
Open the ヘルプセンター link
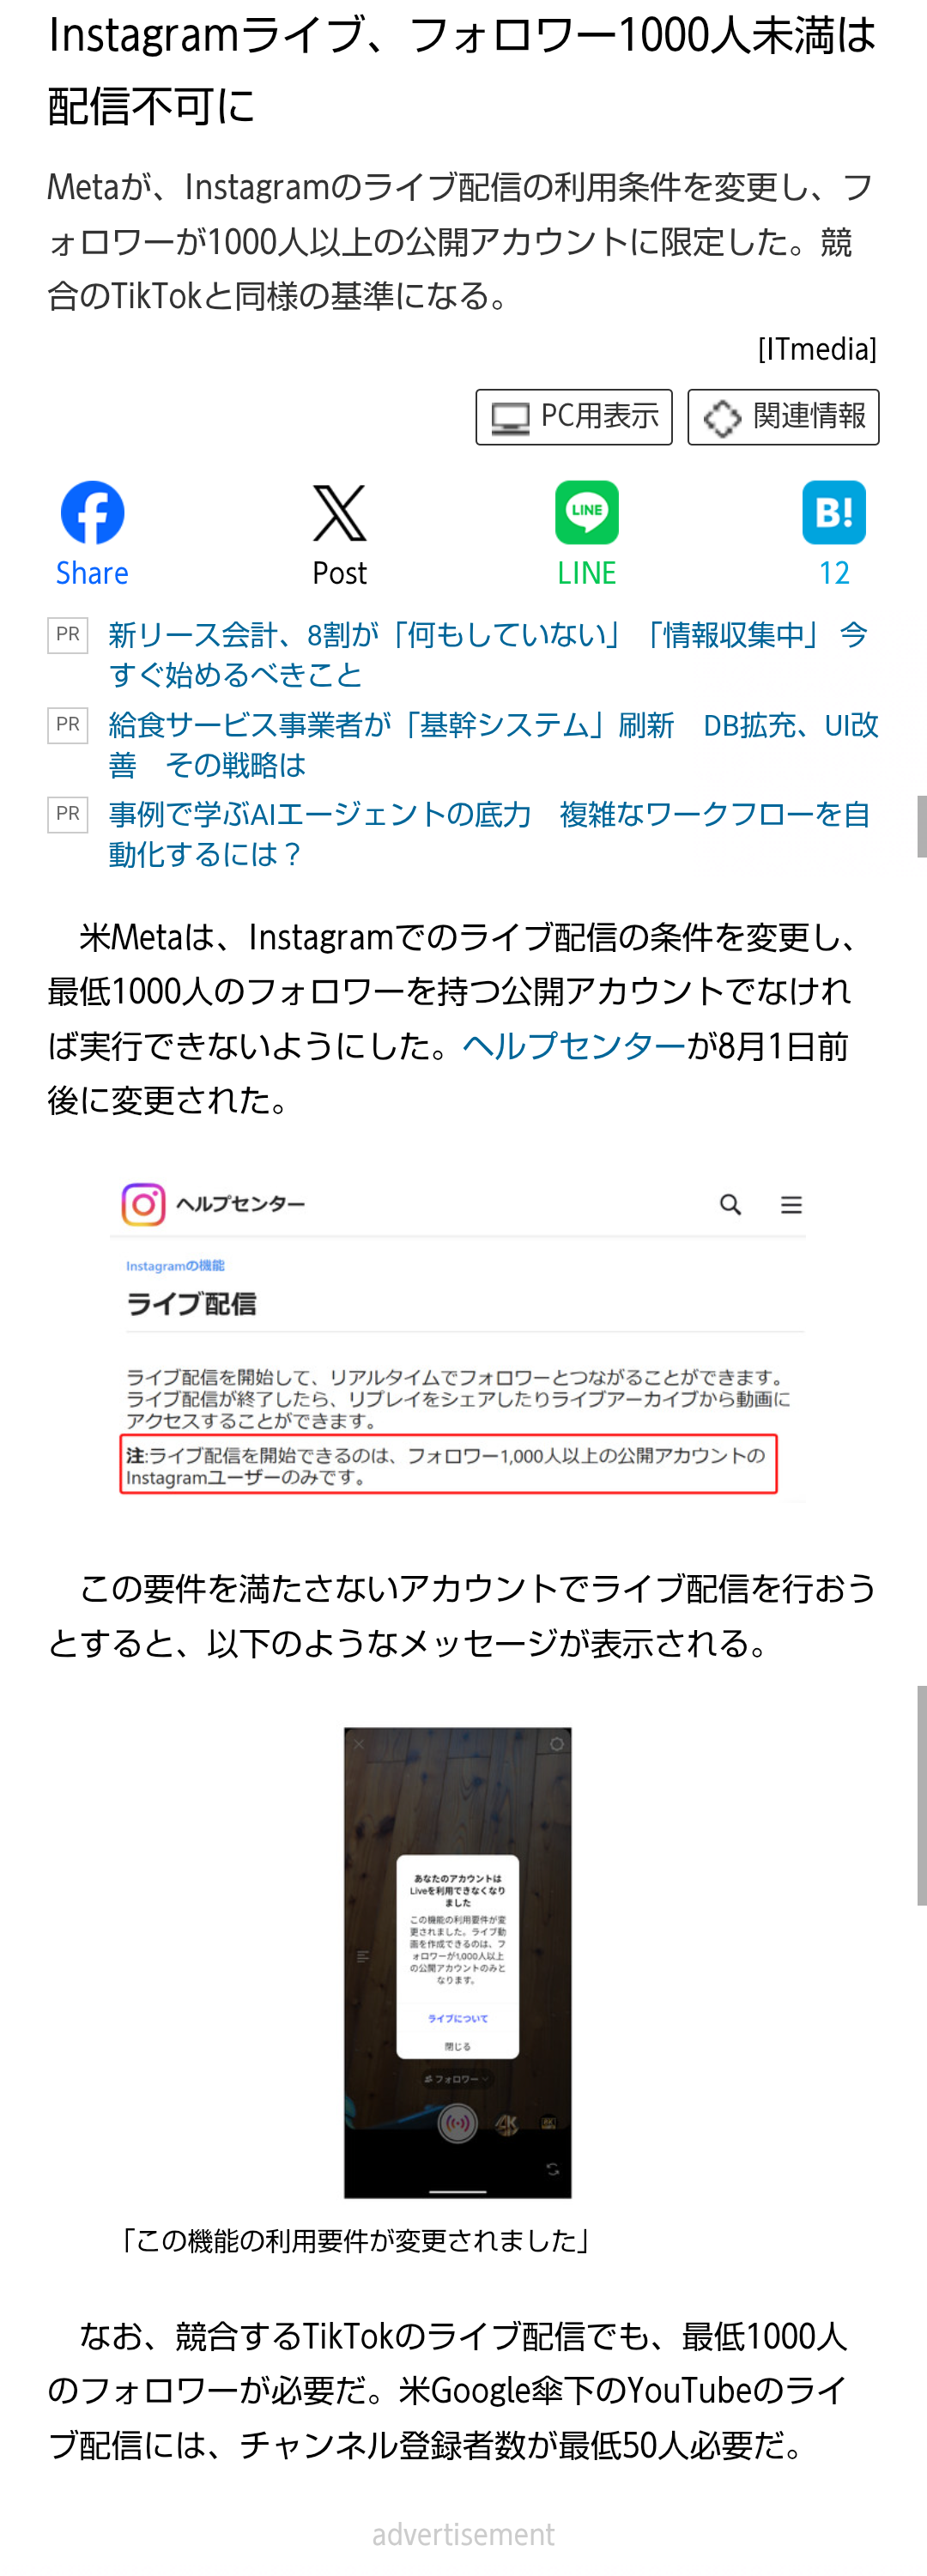pos(574,1046)
